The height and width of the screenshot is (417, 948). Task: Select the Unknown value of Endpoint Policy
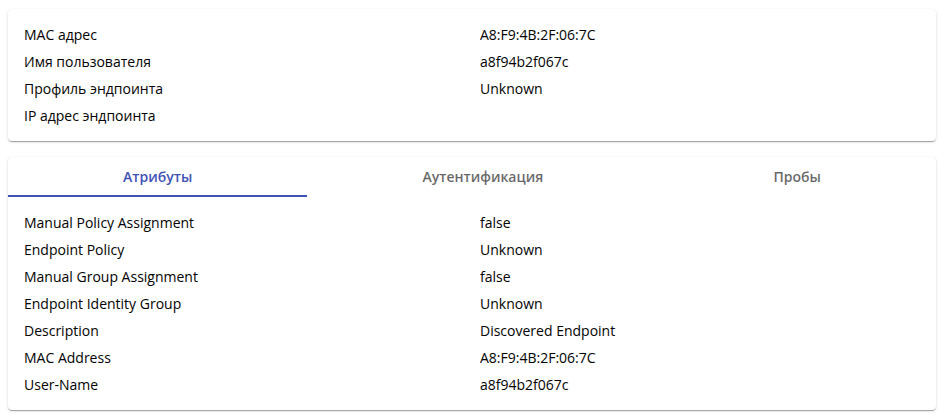coord(511,250)
